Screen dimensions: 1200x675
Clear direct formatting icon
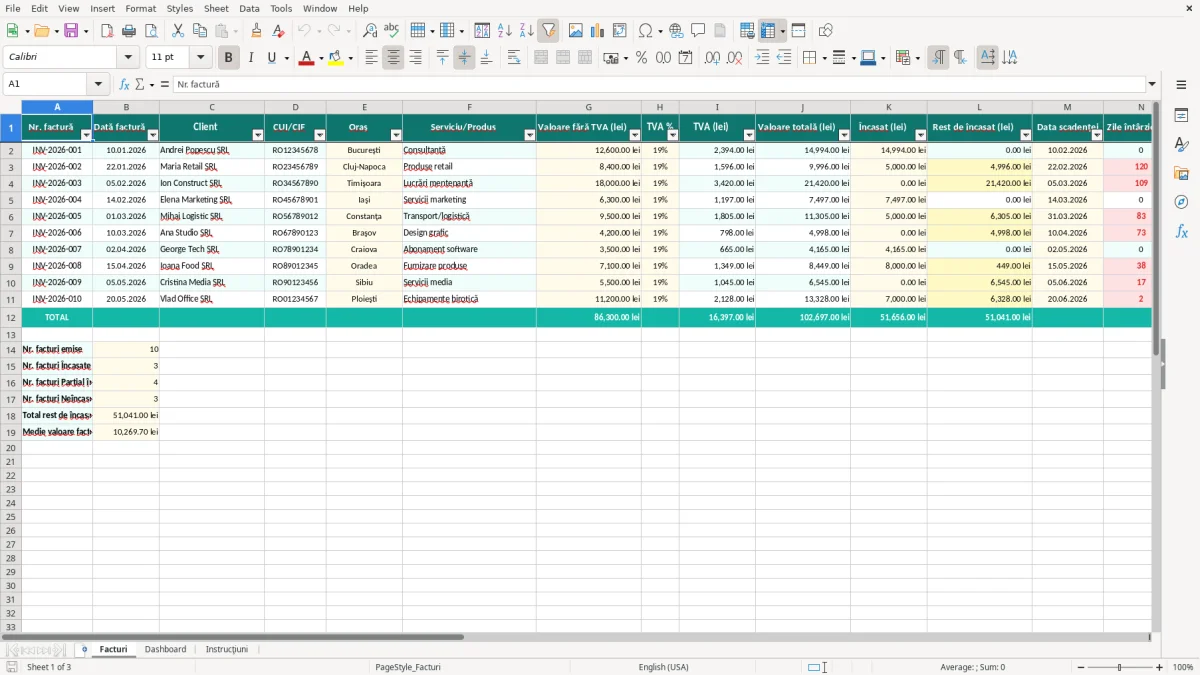[x=279, y=31]
